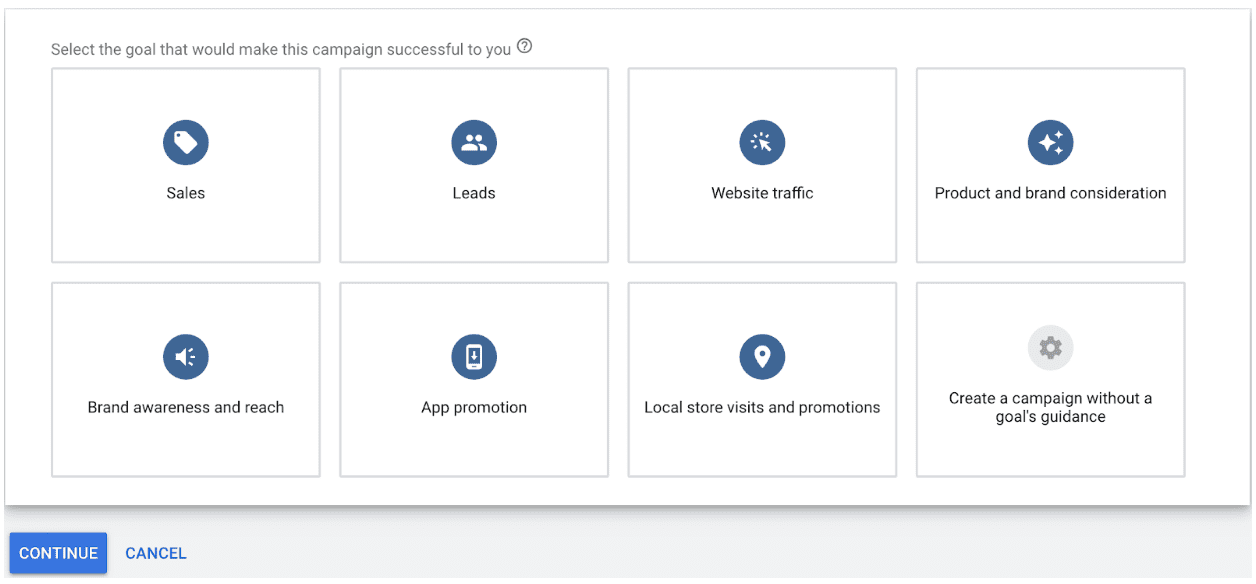Choose the Product and brand consideration label

(1050, 193)
